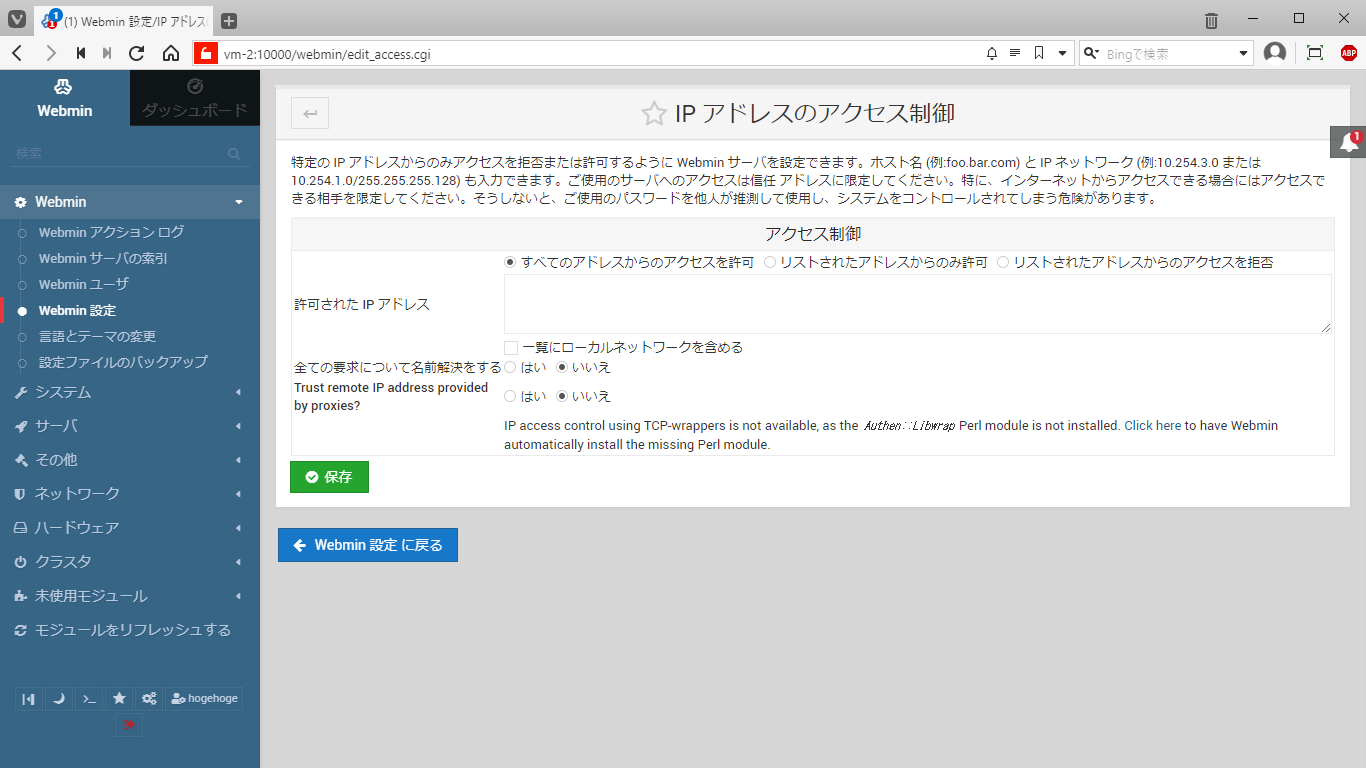Open the hogehoge user button
This screenshot has height=768, width=1366.
(204, 698)
